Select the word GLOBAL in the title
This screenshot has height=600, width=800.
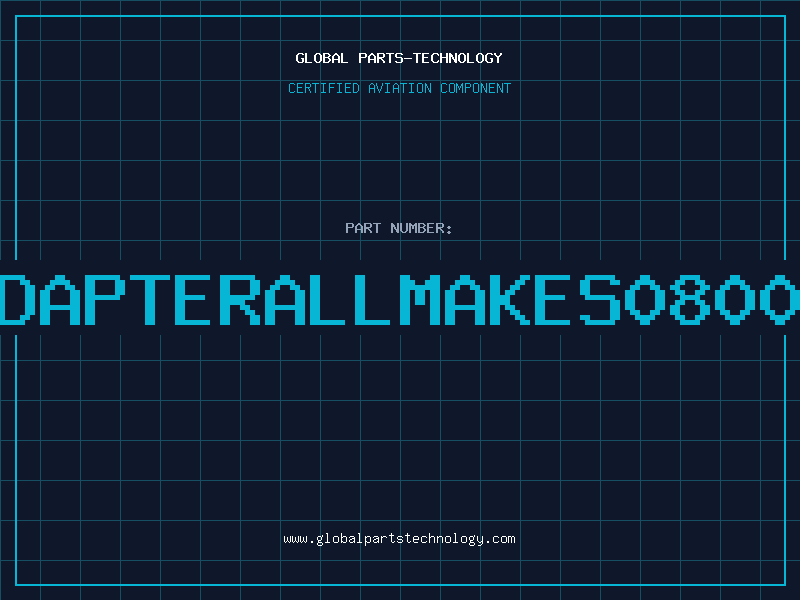321,58
